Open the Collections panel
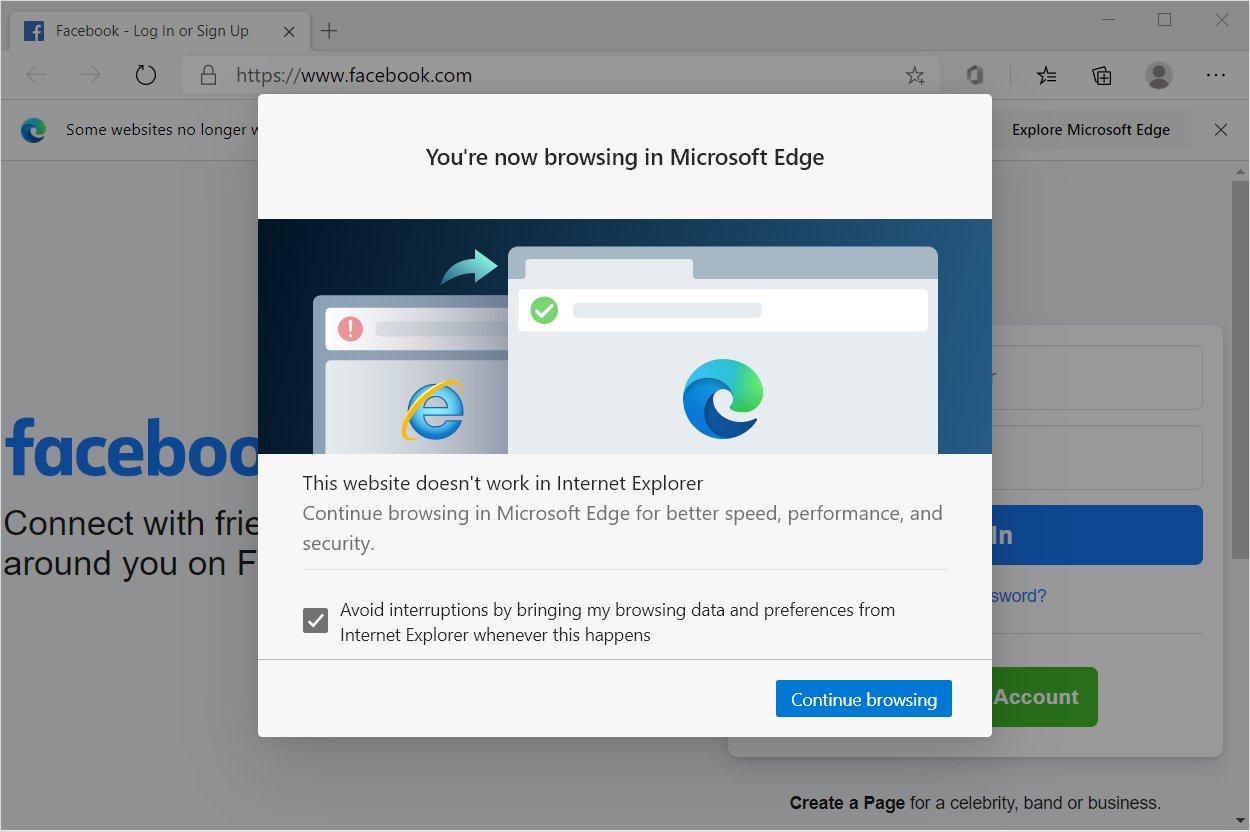The width and height of the screenshot is (1250, 832). click(1101, 74)
